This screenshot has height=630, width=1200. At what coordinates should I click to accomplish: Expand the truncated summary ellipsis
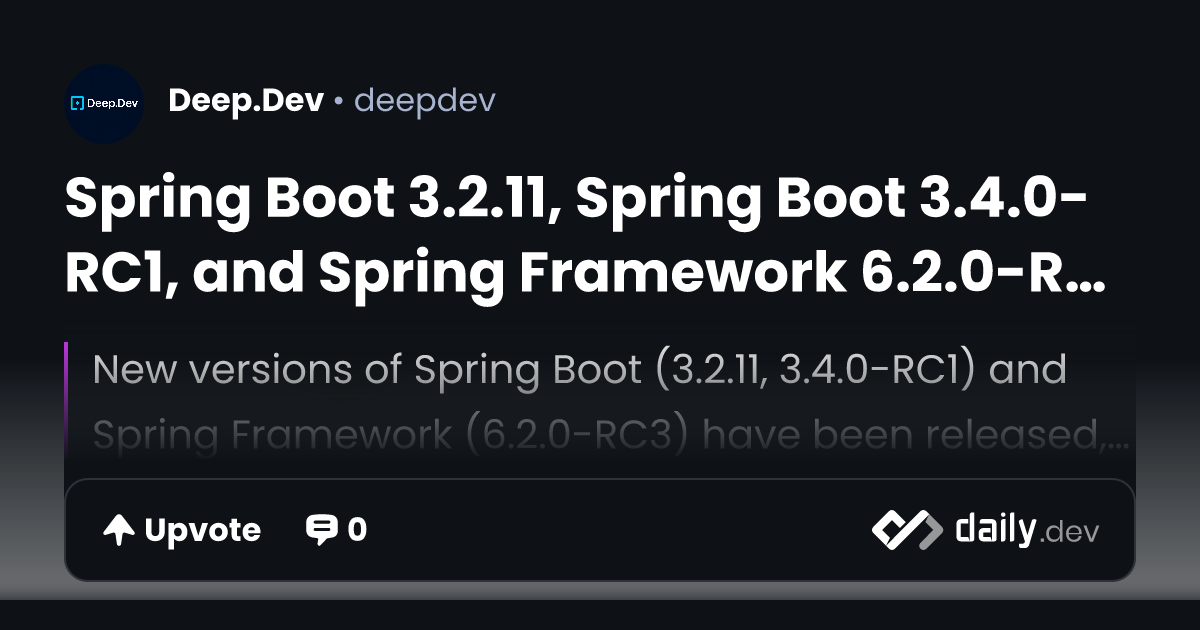tap(1120, 436)
